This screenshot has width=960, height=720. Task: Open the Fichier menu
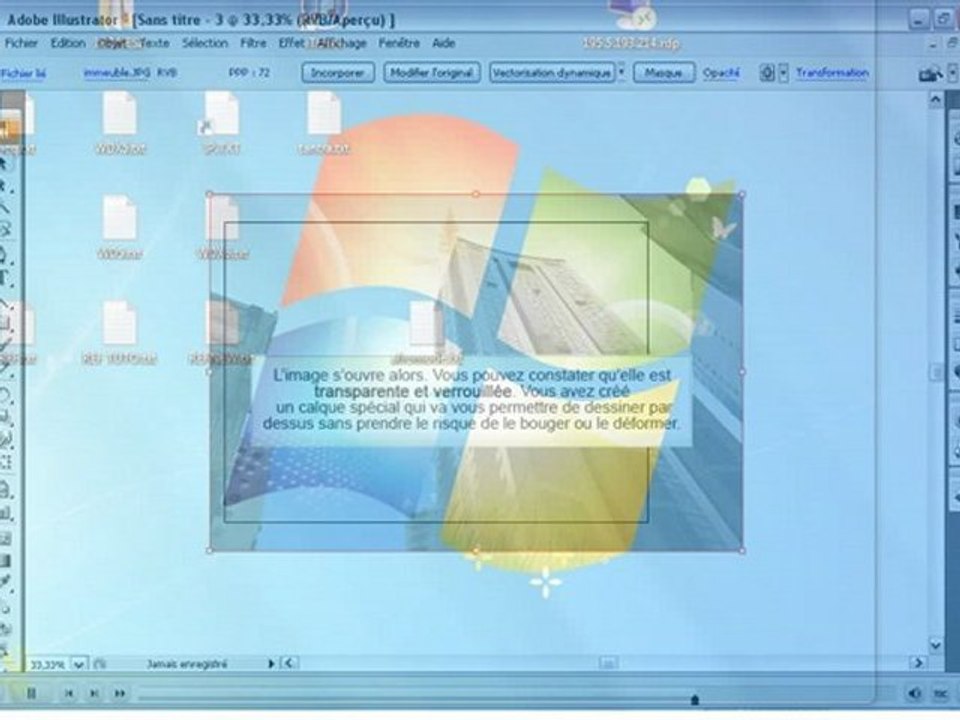click(21, 43)
